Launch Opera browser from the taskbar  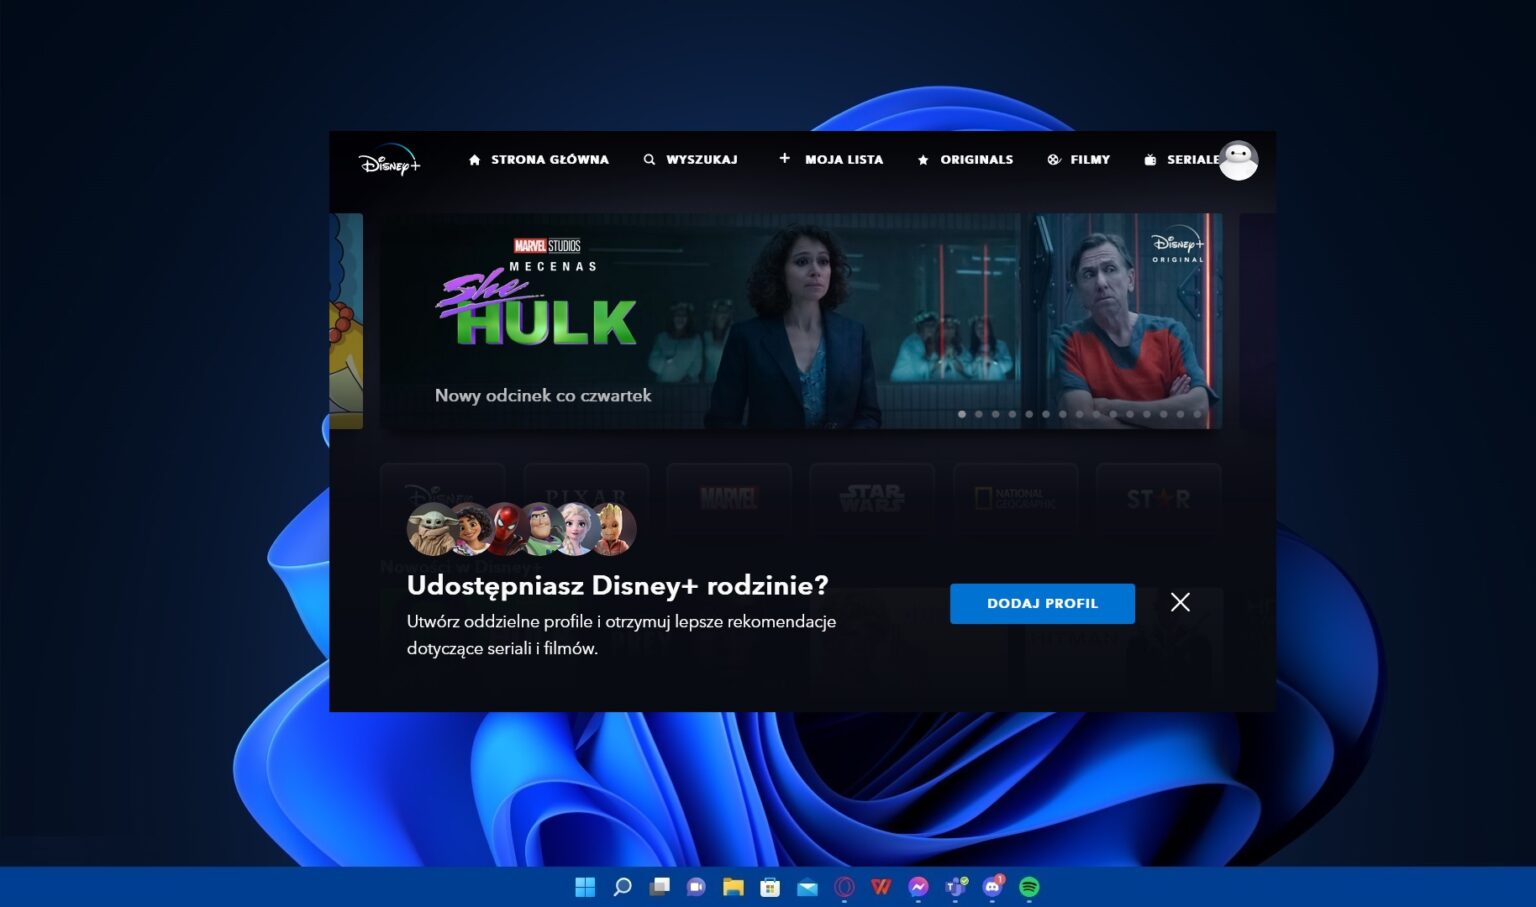point(844,887)
